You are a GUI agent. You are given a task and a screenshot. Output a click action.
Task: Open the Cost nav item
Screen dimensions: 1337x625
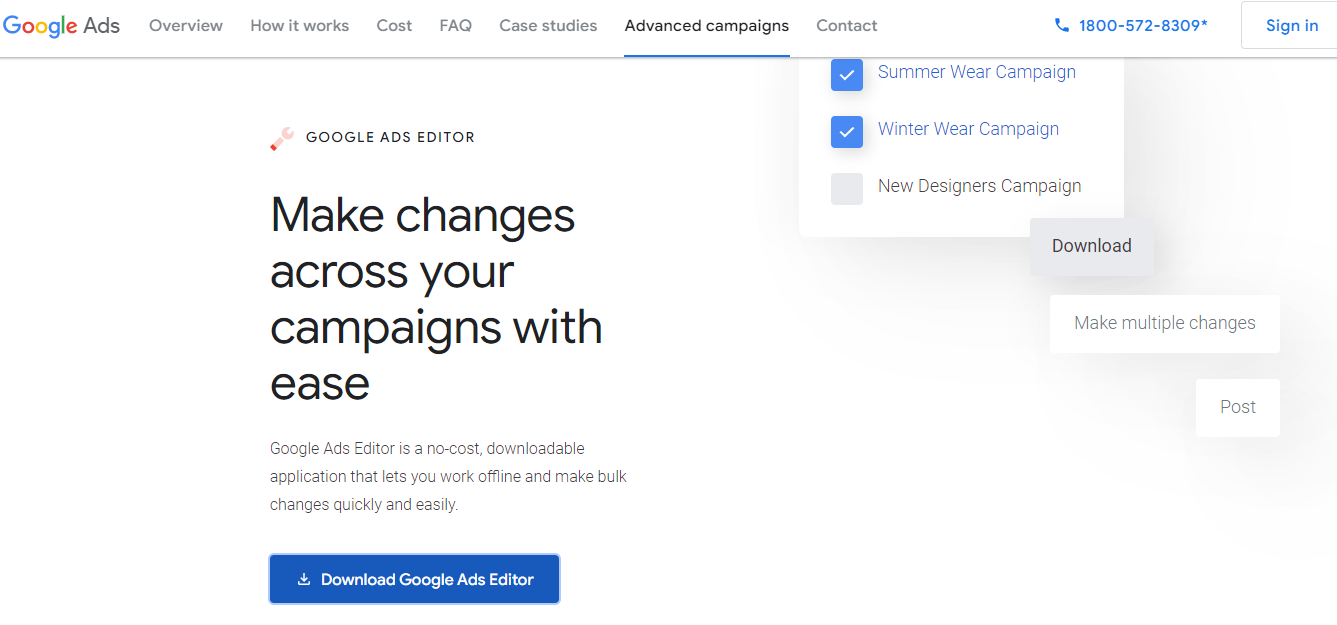point(394,26)
